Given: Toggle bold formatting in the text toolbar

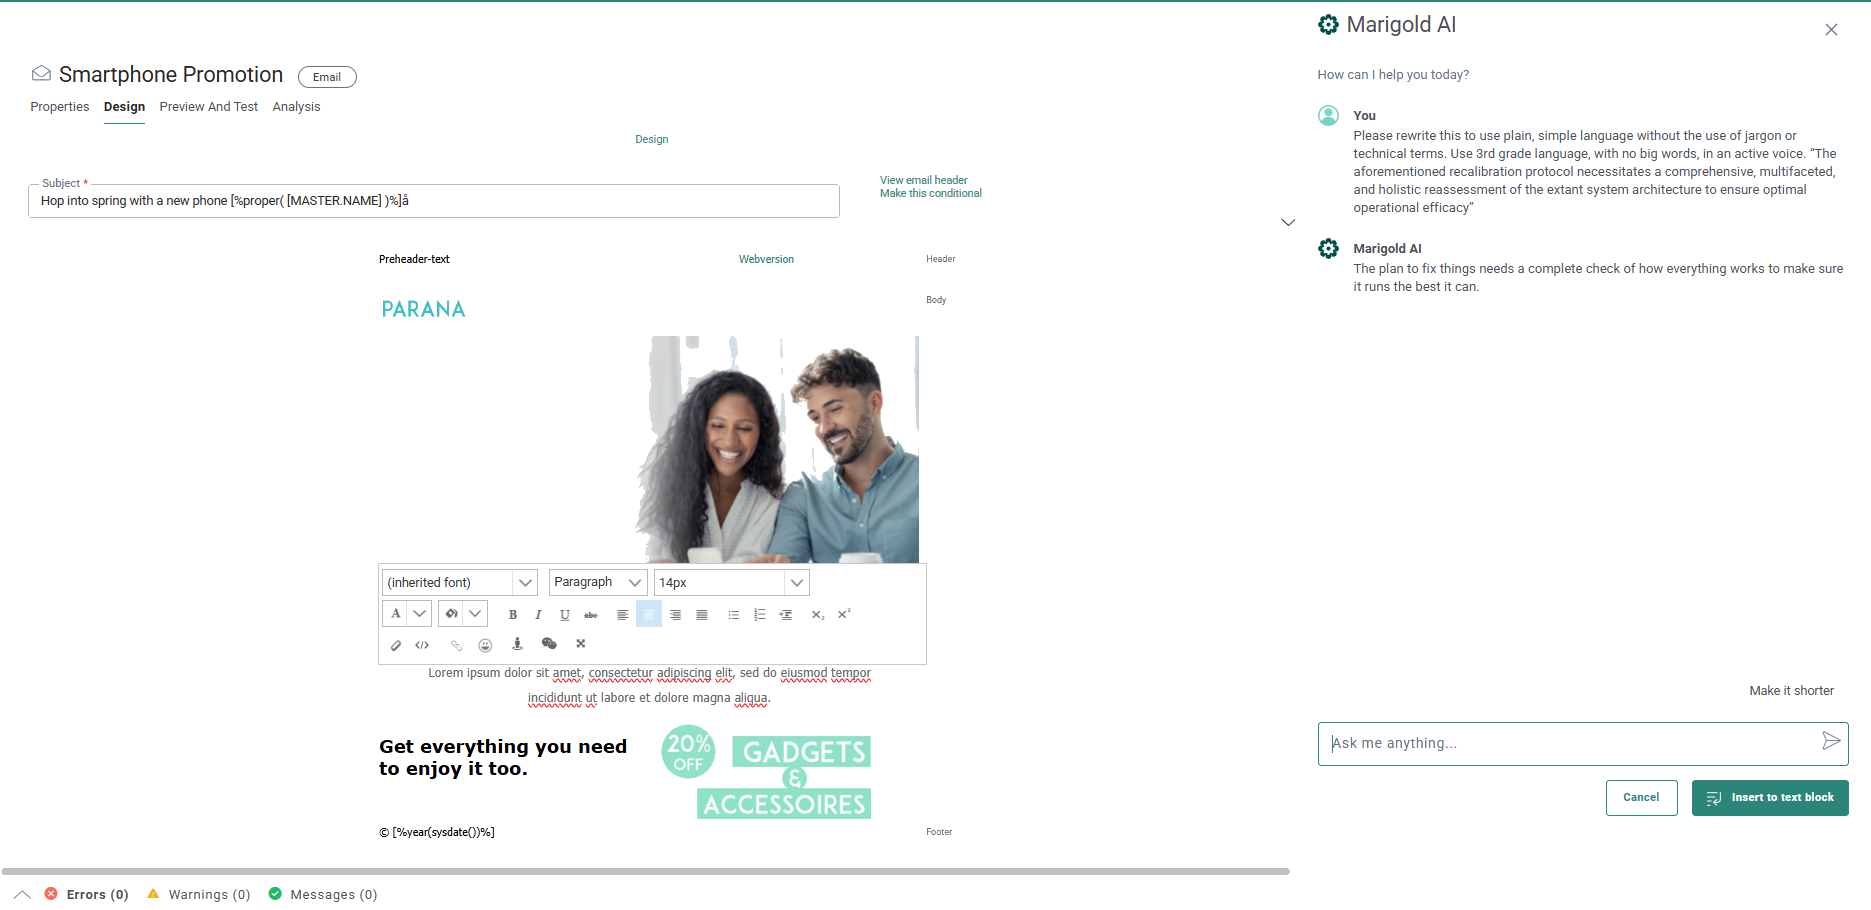Looking at the screenshot, I should pyautogui.click(x=513, y=615).
